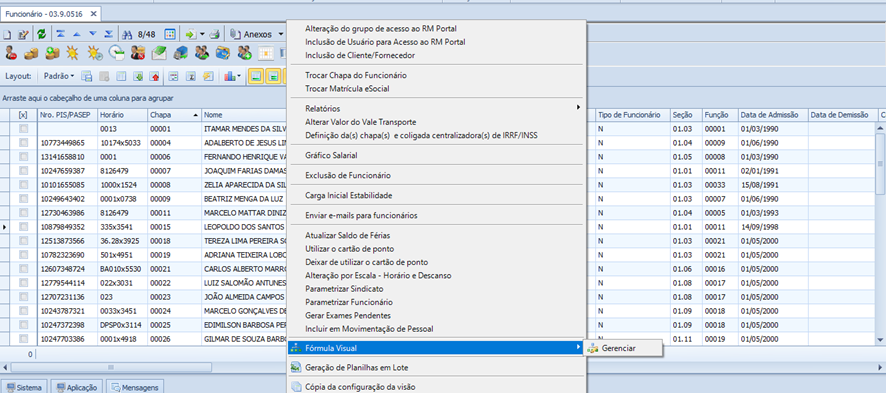The width and height of the screenshot is (886, 393).
Task: Click the coins with green plus icon
Action: (x=53, y=53)
